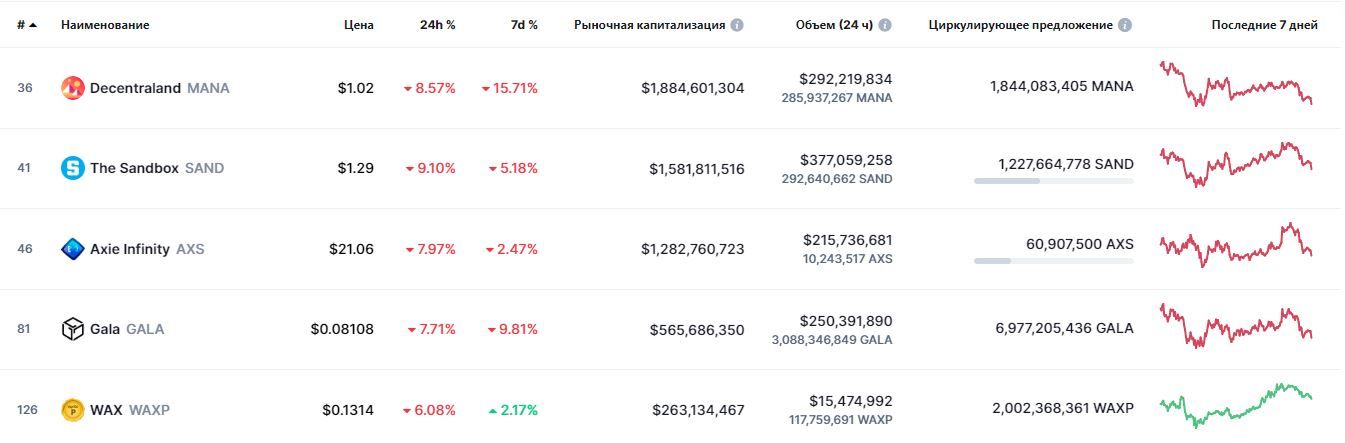Sort by the 7d % column header
1345x443 pixels.
point(523,25)
